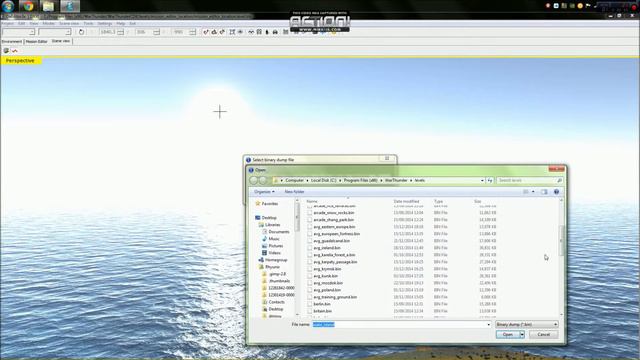
Task: Select file avg_guadalcanal.bin
Action: click(329, 241)
